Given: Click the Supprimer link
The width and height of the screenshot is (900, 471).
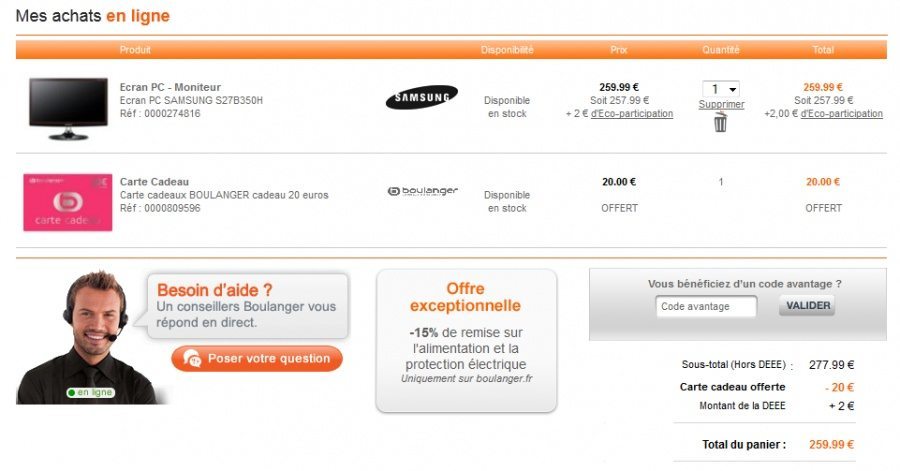Looking at the screenshot, I should [x=721, y=105].
